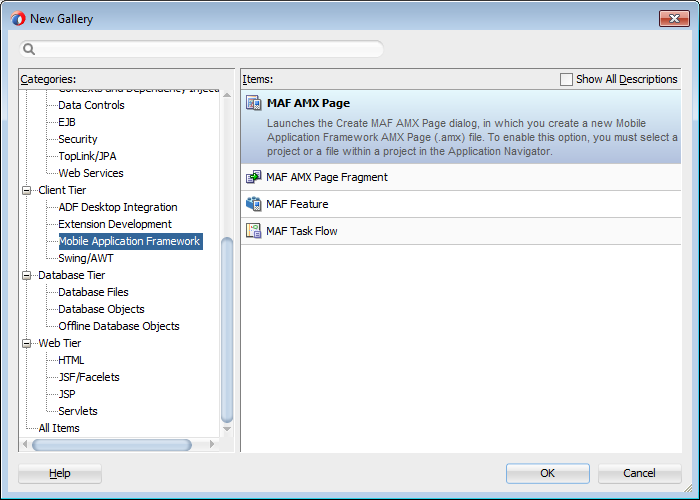Click the JDeveloper logo in title bar

[x=18, y=19]
